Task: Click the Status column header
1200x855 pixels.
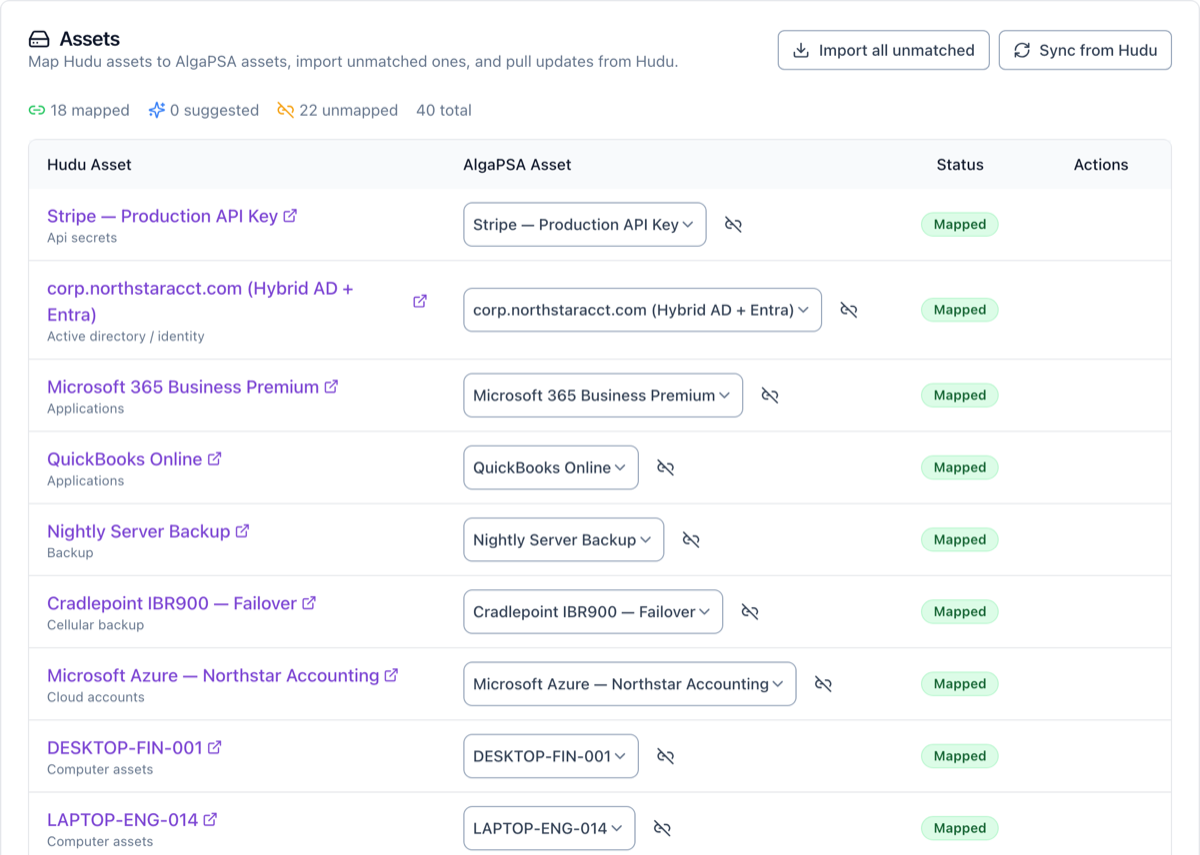Action: click(x=960, y=165)
